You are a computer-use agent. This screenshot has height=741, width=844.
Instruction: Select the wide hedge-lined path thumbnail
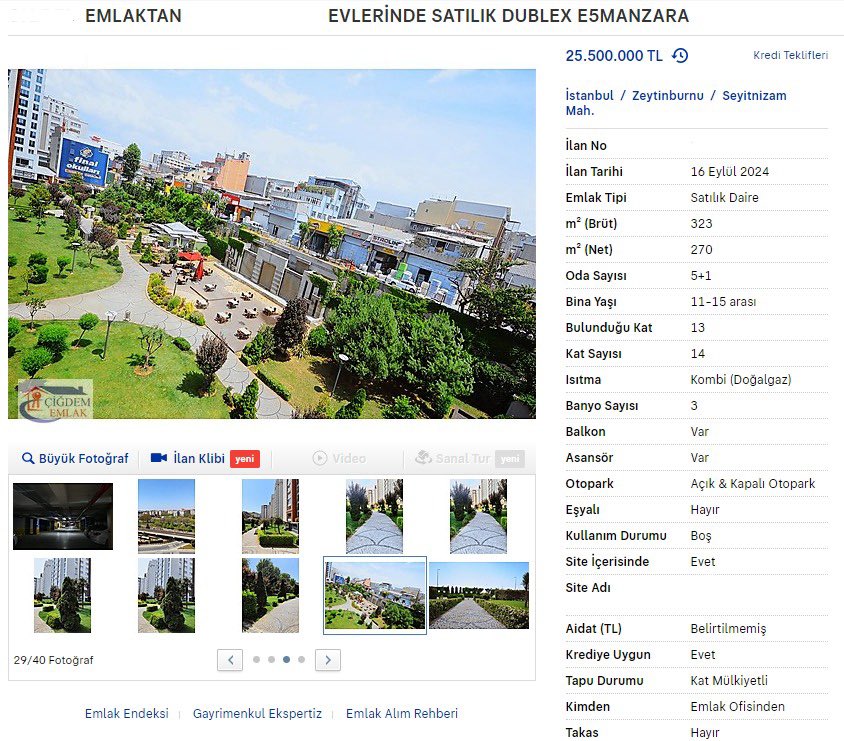click(479, 596)
